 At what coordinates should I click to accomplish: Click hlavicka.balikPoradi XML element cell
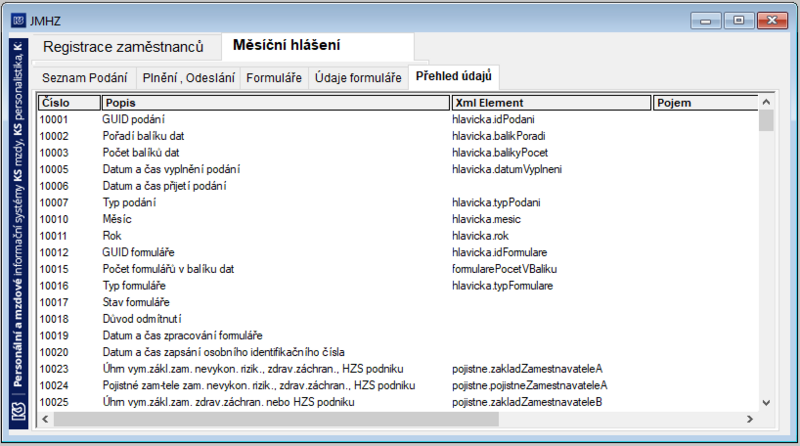[x=498, y=136]
